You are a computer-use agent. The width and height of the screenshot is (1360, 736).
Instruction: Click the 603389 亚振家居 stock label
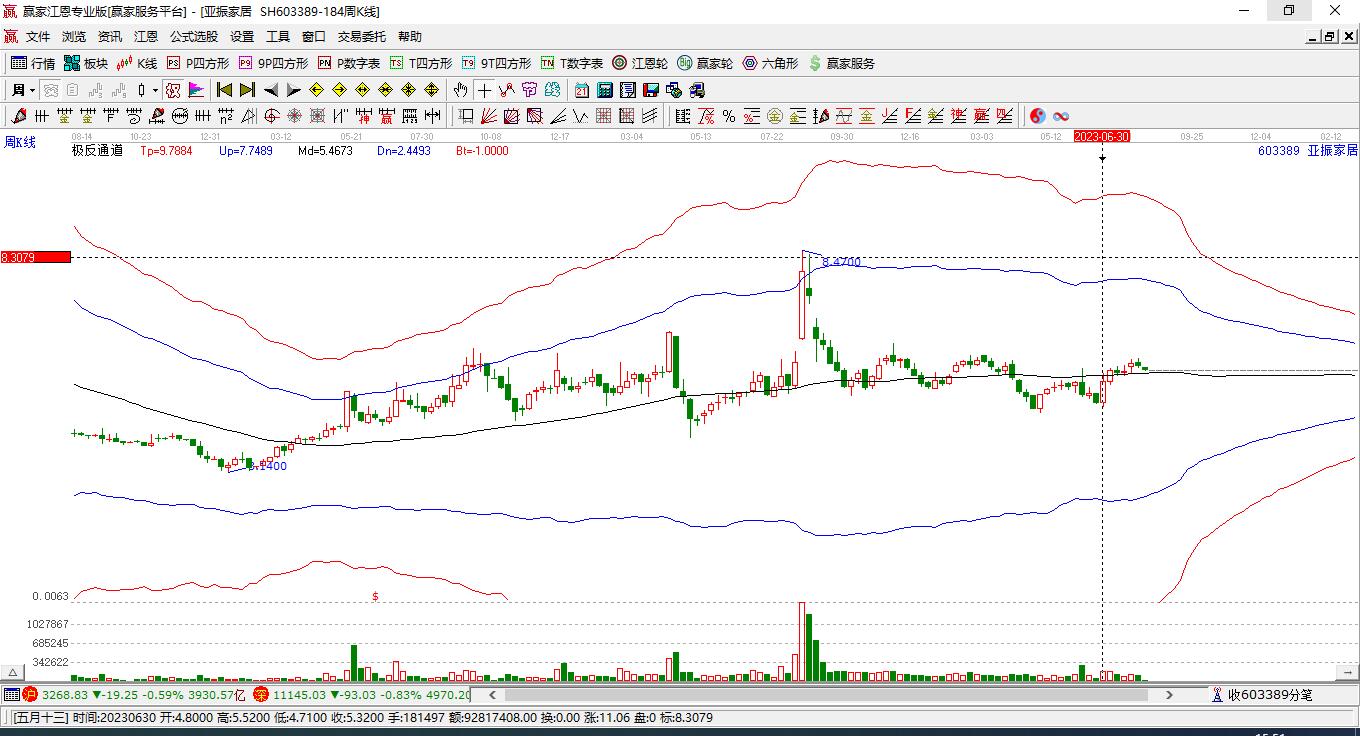pyautogui.click(x=1308, y=151)
